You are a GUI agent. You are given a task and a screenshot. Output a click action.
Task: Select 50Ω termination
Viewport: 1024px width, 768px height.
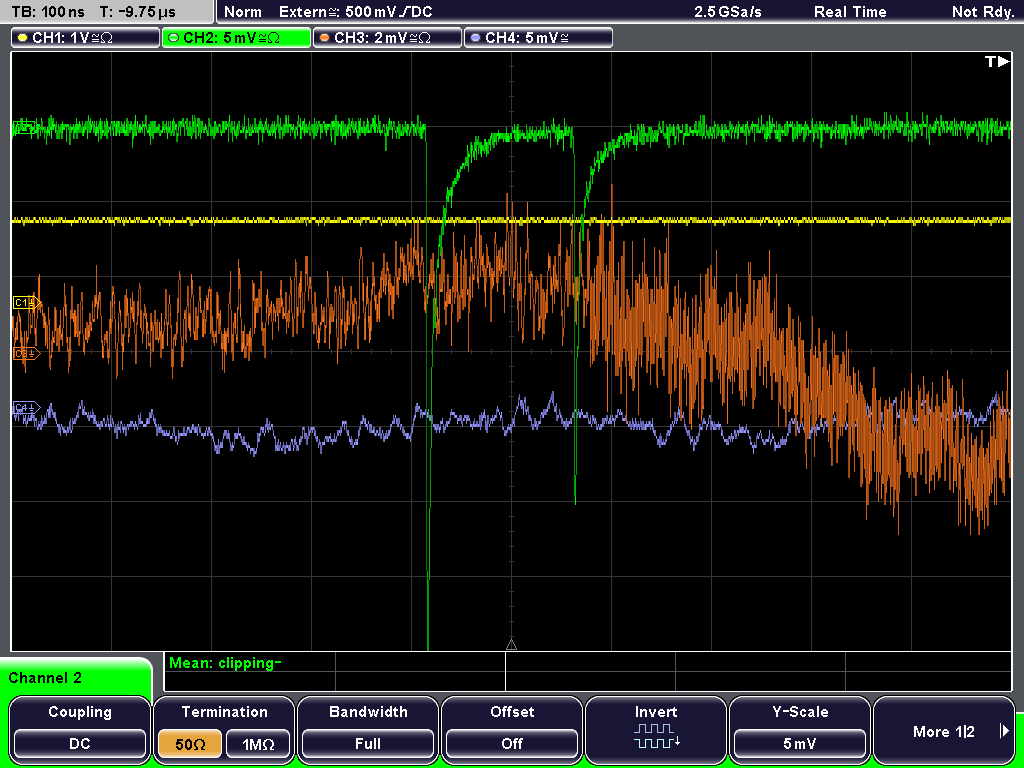point(190,744)
